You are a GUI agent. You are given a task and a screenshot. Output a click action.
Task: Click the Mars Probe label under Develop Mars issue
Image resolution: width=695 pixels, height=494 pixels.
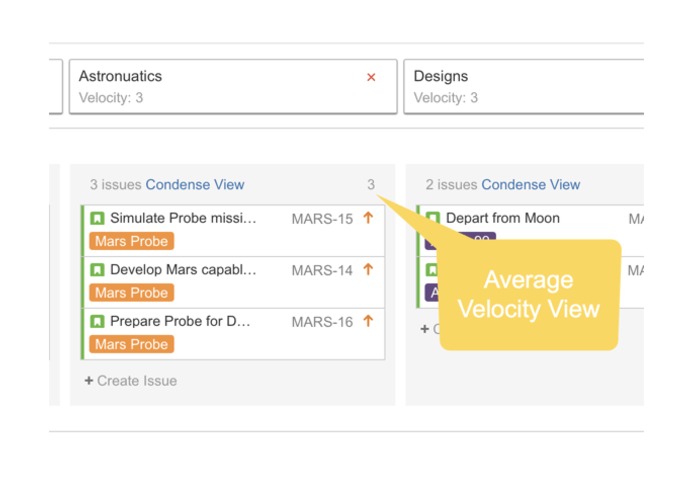(132, 293)
